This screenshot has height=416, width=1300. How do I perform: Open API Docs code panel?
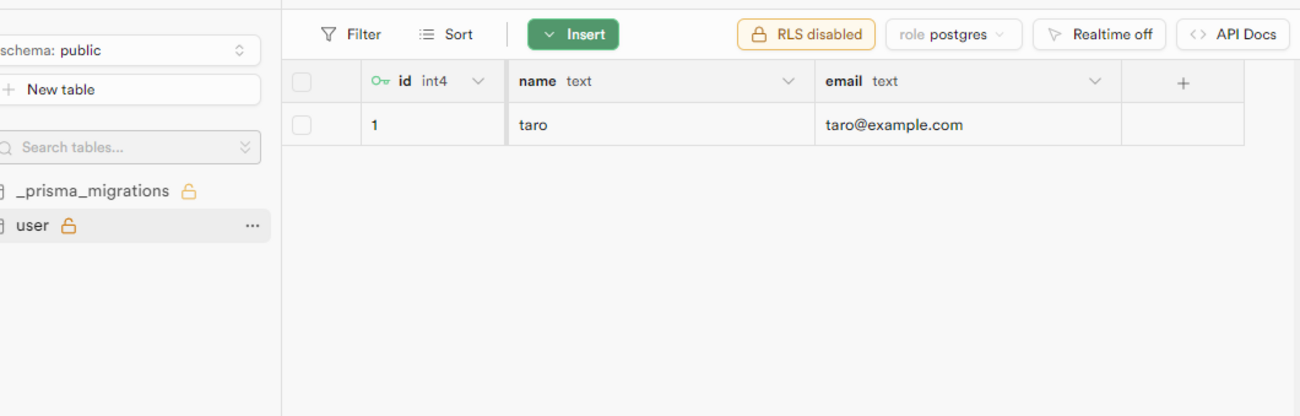point(1232,35)
